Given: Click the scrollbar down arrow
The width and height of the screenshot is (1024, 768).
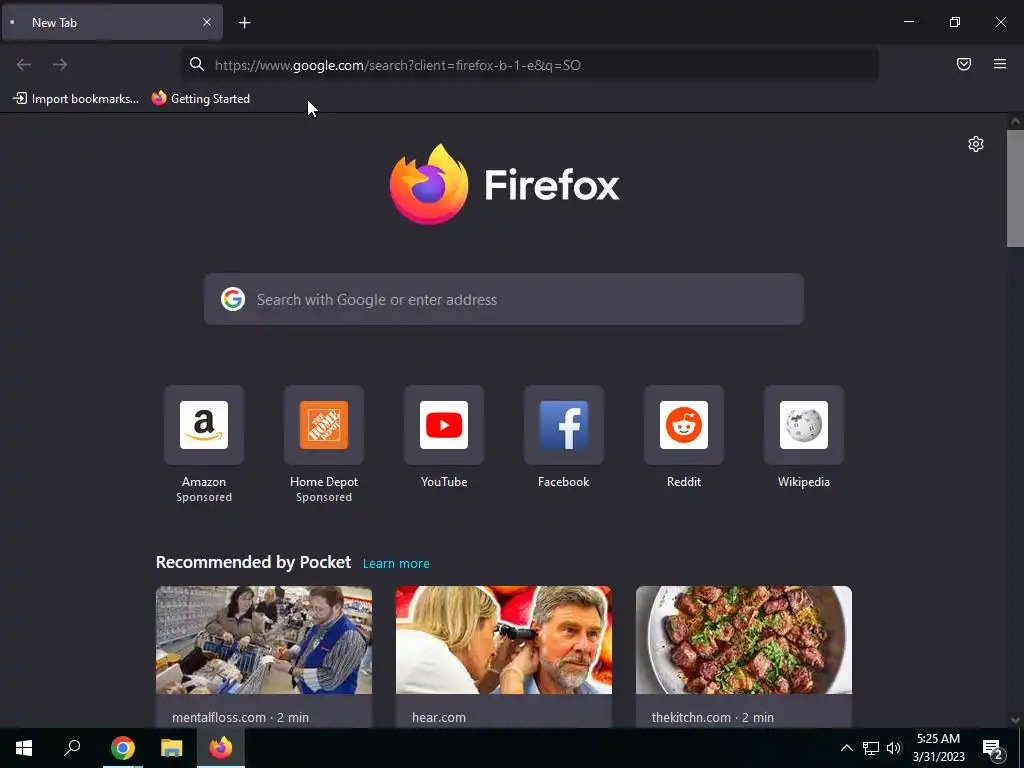Looking at the screenshot, I should [x=1015, y=720].
